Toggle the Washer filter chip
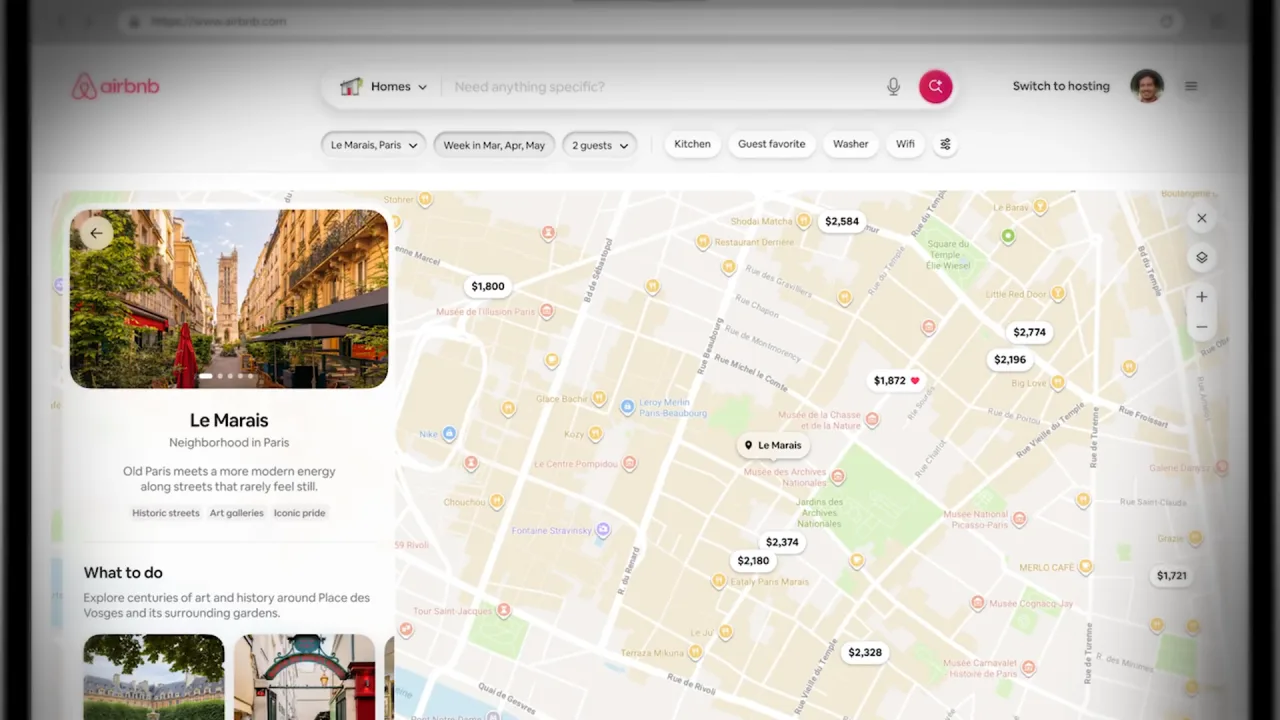1280x720 pixels. (850, 144)
